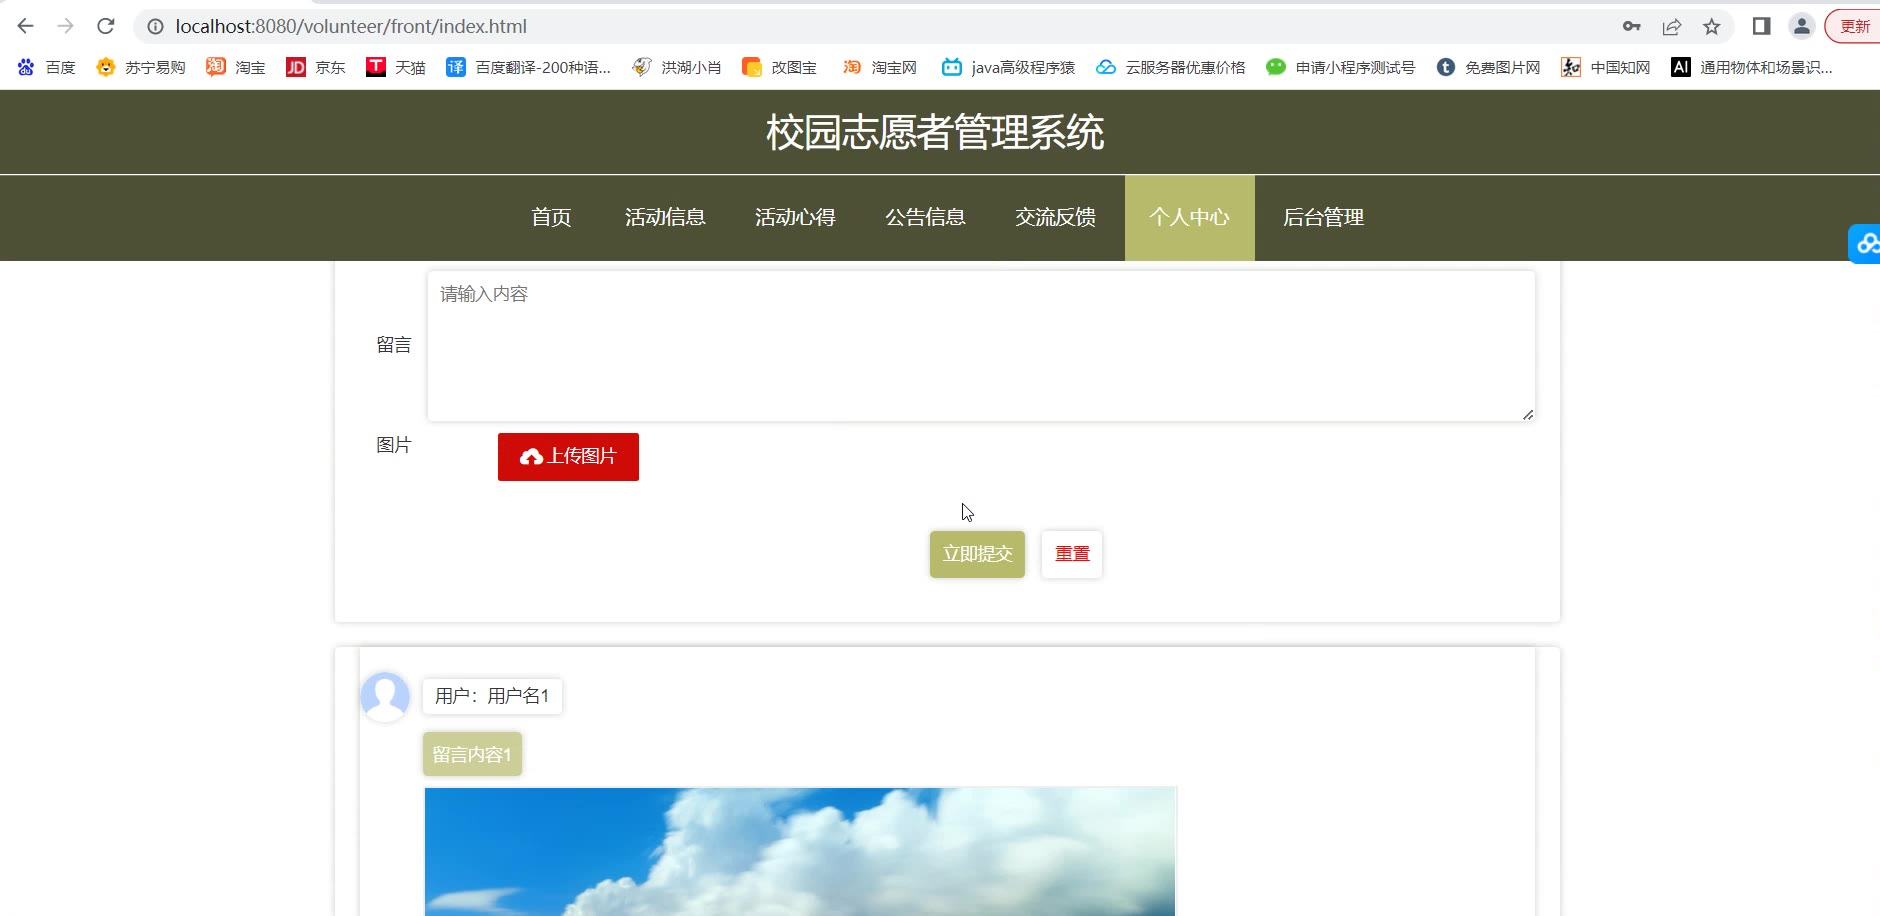Open the 天猫 bookmark
This screenshot has width=1880, height=916.
[x=396, y=67]
